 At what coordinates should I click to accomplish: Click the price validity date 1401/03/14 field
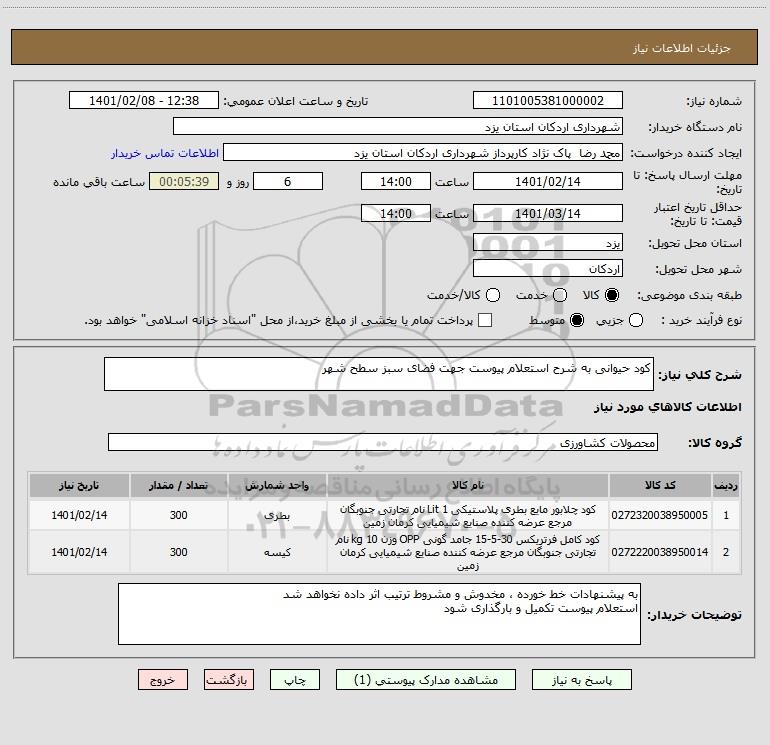(x=548, y=213)
